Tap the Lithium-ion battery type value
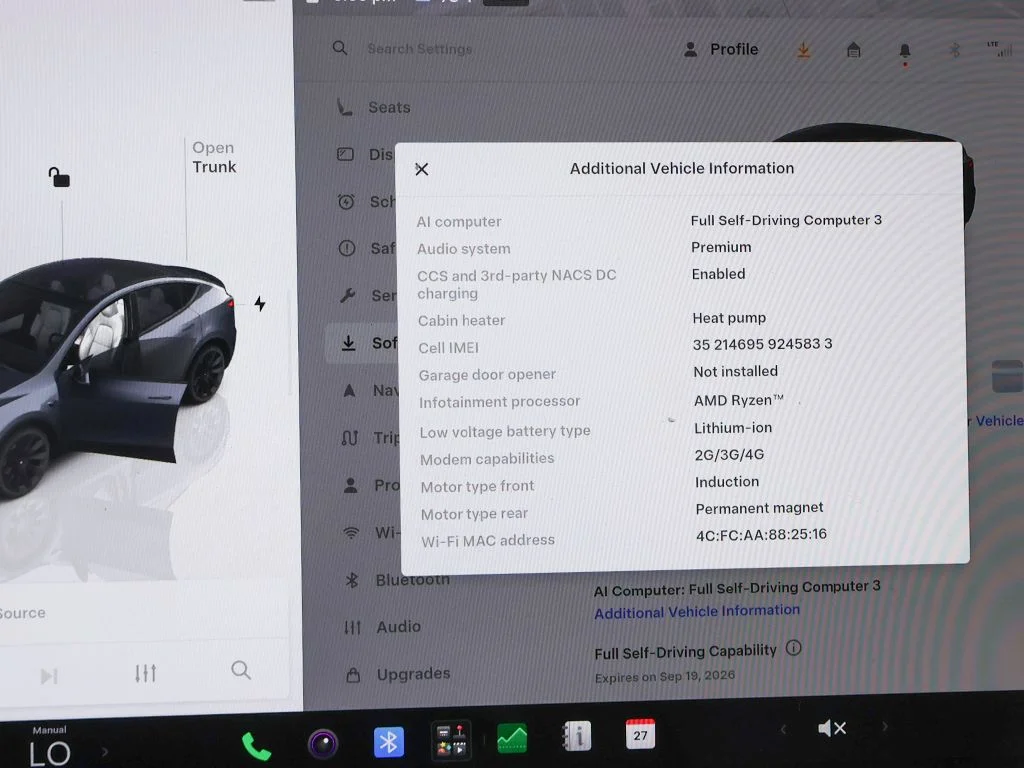The height and width of the screenshot is (768, 1024). [x=733, y=428]
